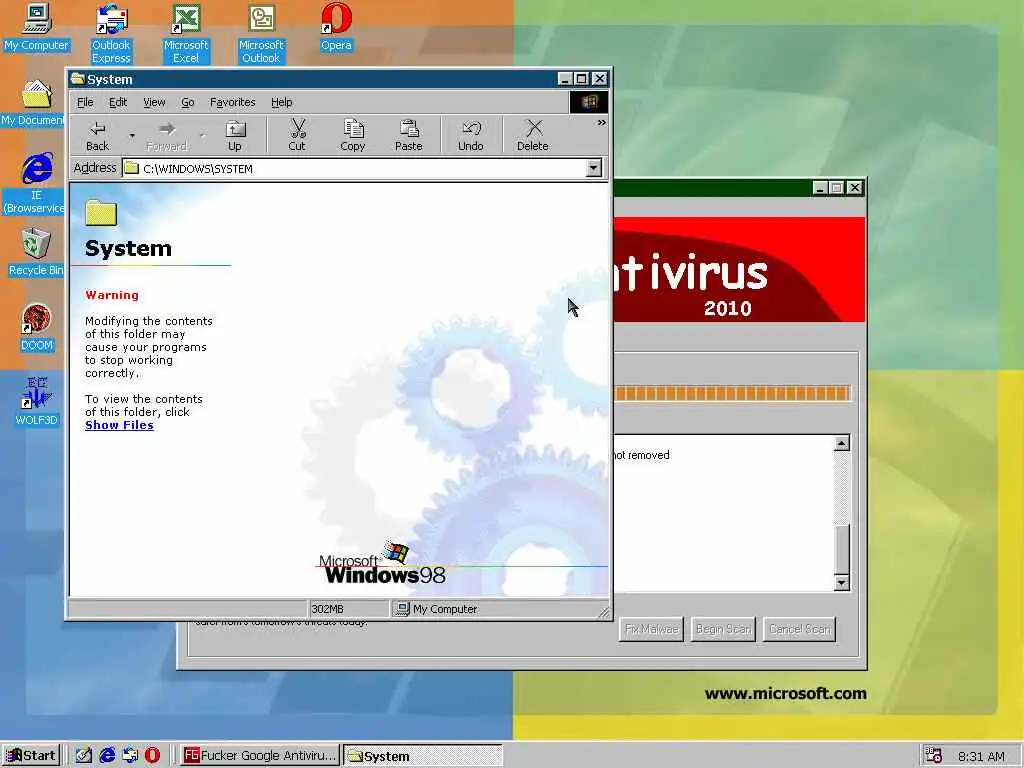Screen dimensions: 1024x768
Task: Open the IE Browserservice desktop icon
Action: 34,184
